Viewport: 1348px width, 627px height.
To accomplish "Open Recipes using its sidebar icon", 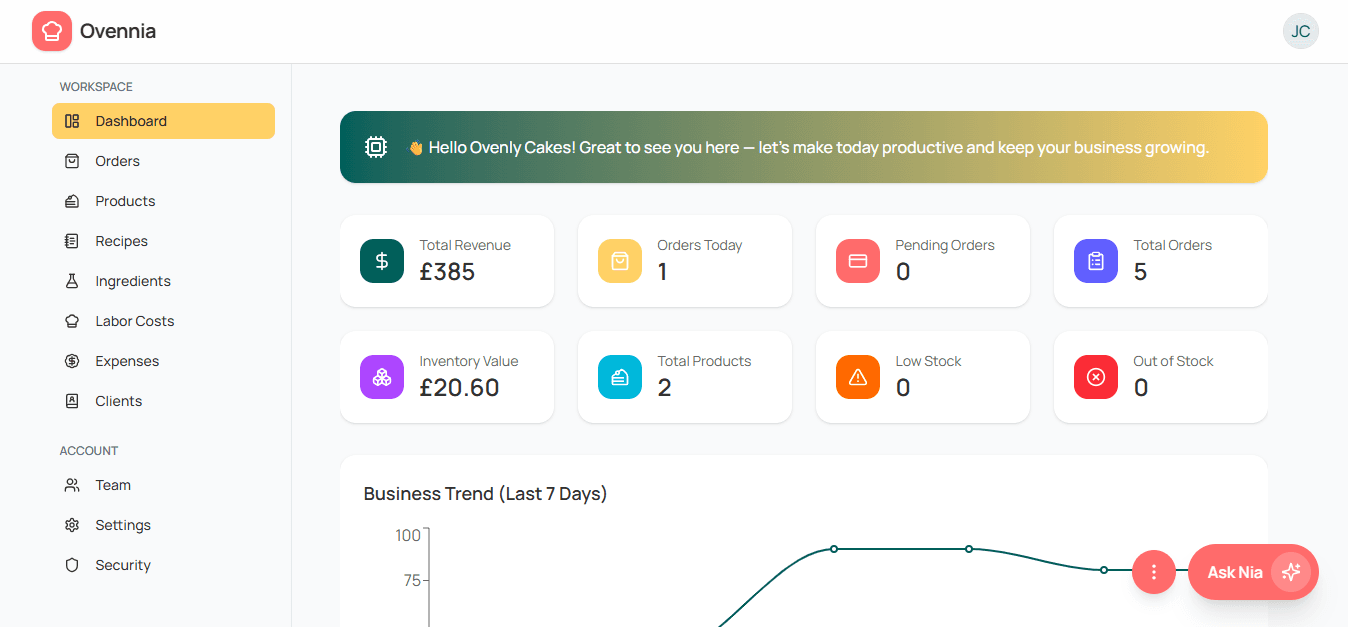I will tap(70, 241).
